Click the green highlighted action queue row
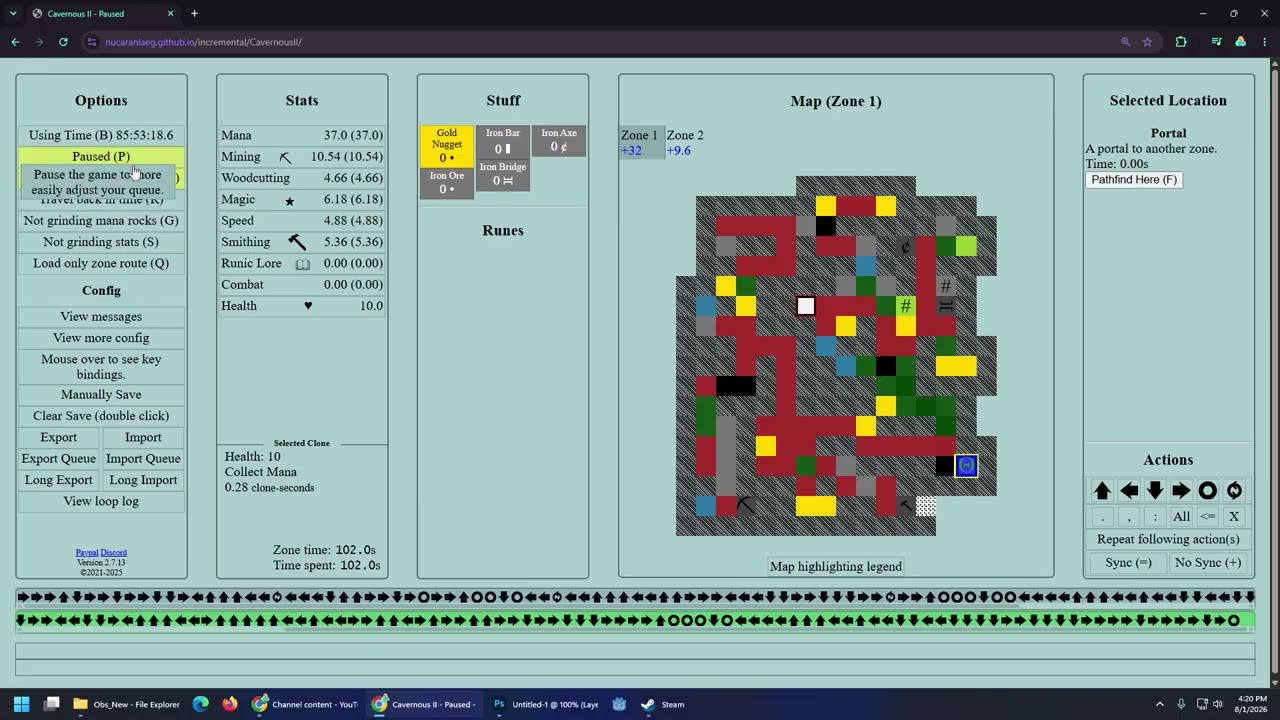 [635, 621]
